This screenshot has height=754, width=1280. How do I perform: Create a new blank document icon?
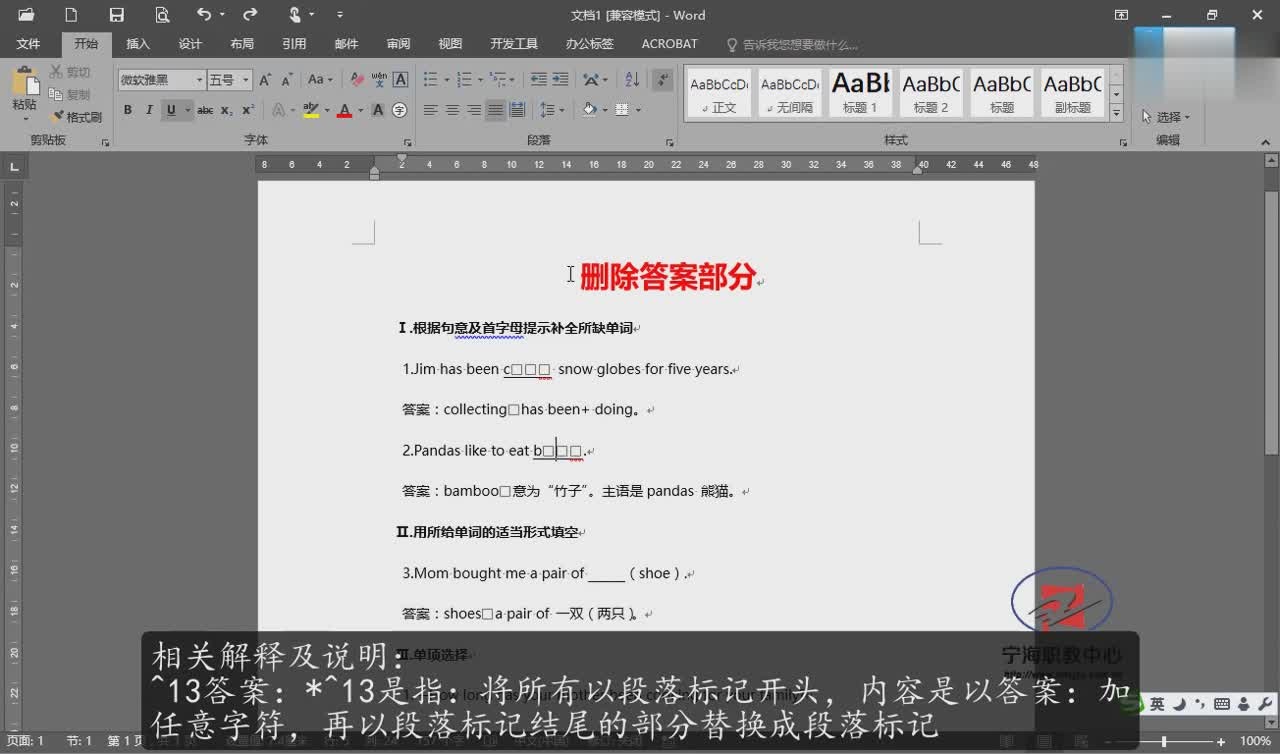[71, 15]
